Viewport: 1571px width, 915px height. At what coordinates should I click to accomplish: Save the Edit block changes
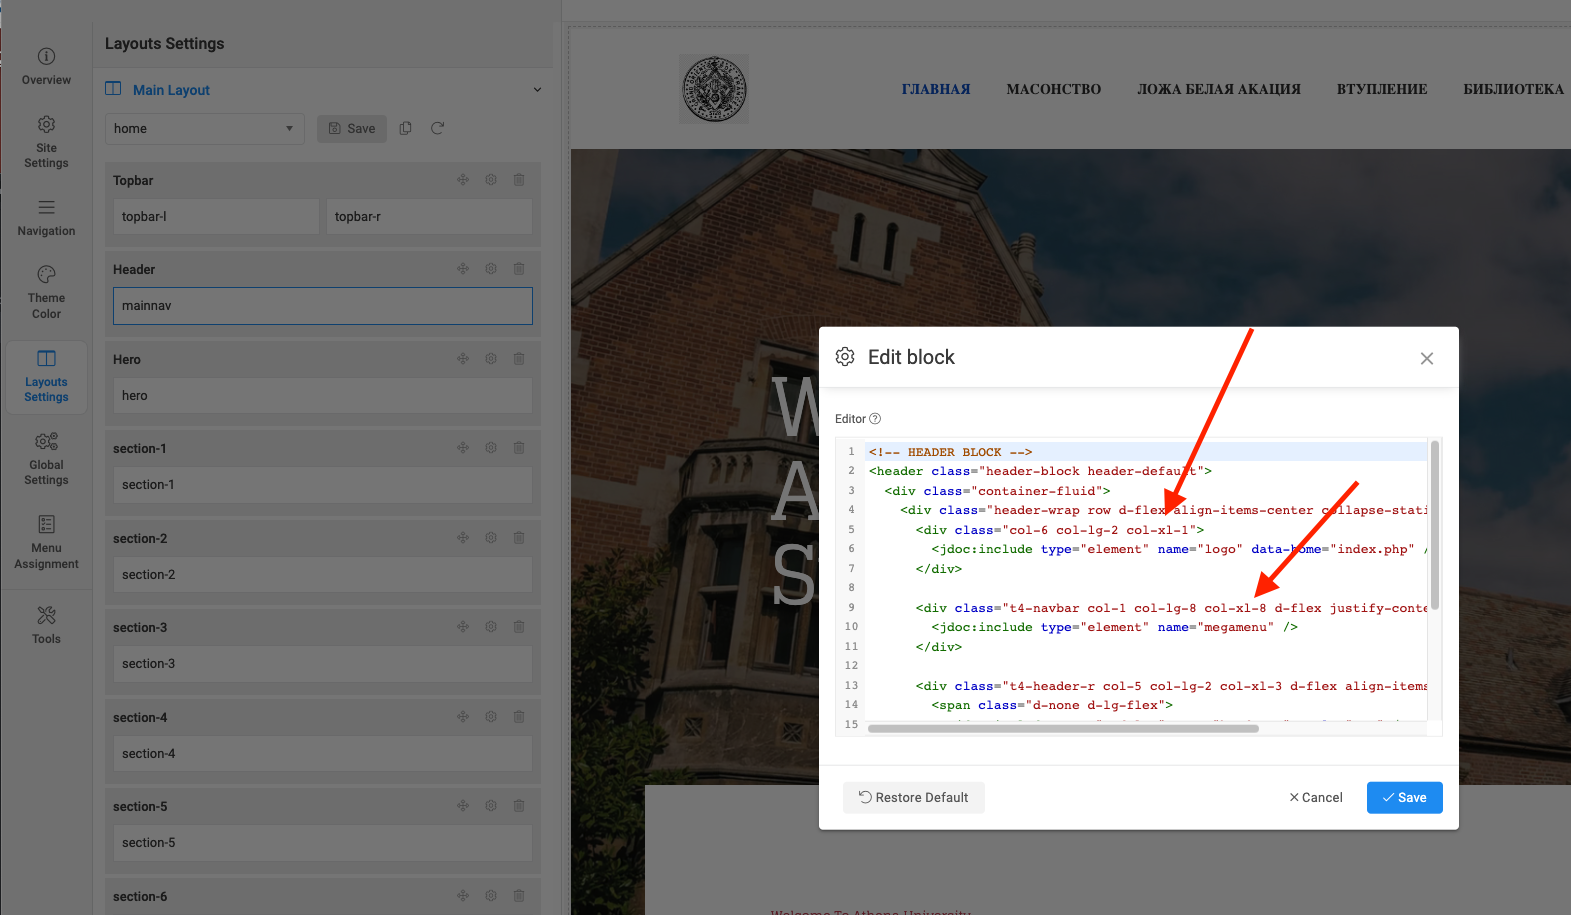[x=1405, y=798]
